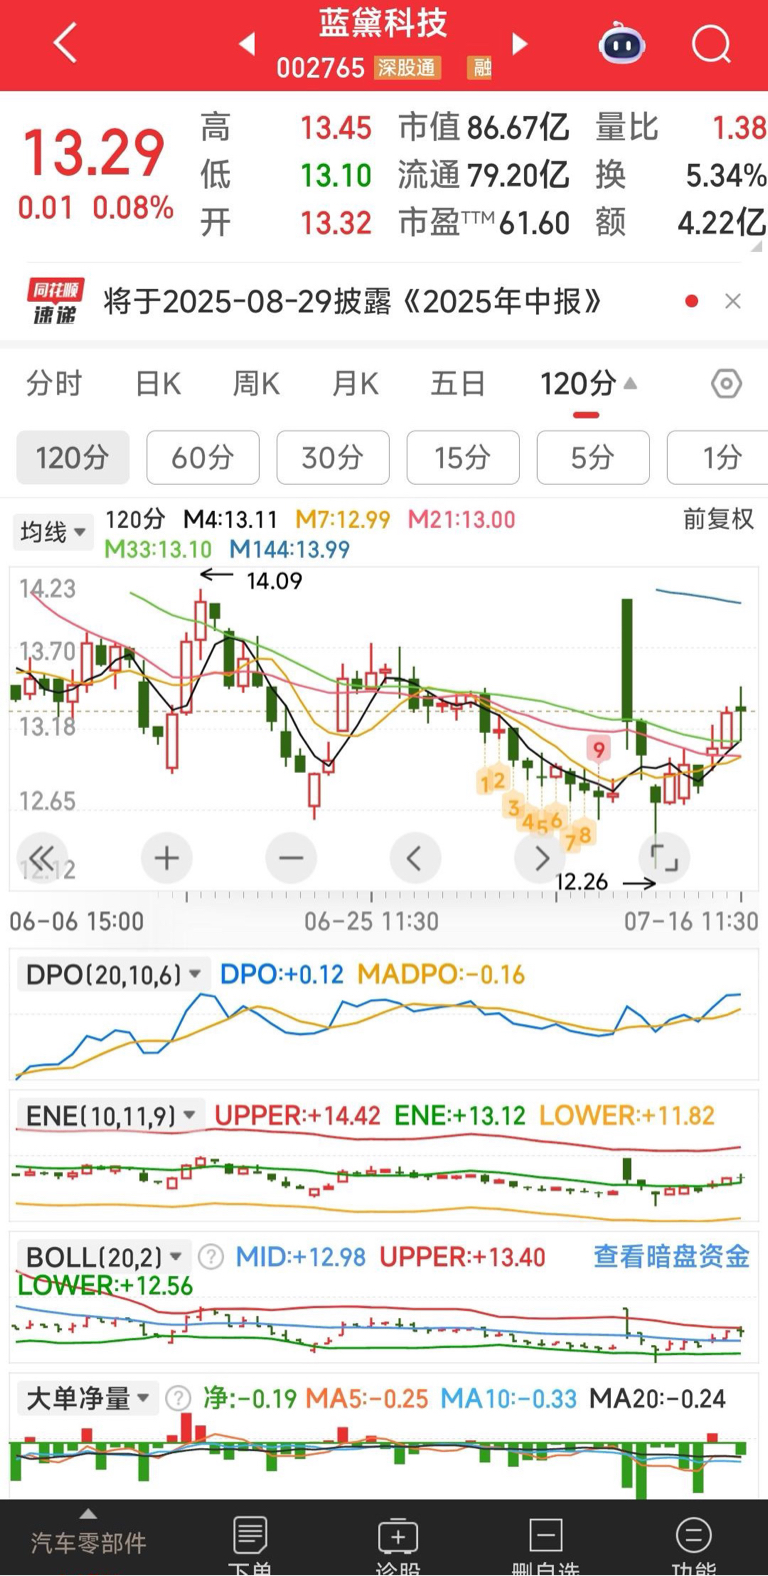768x1576 pixels.
Task: Open chart settings hexagon icon
Action: pos(726,384)
